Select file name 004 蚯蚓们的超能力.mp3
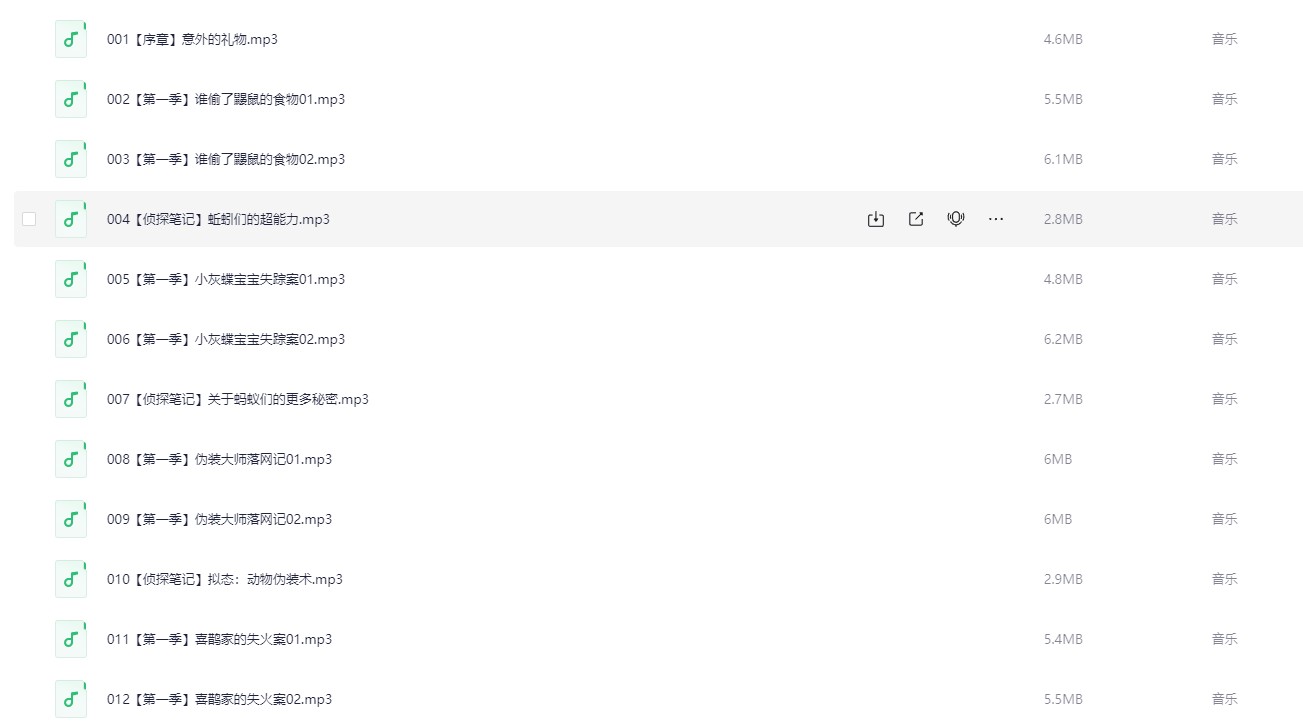The height and width of the screenshot is (722, 1303). pos(218,219)
